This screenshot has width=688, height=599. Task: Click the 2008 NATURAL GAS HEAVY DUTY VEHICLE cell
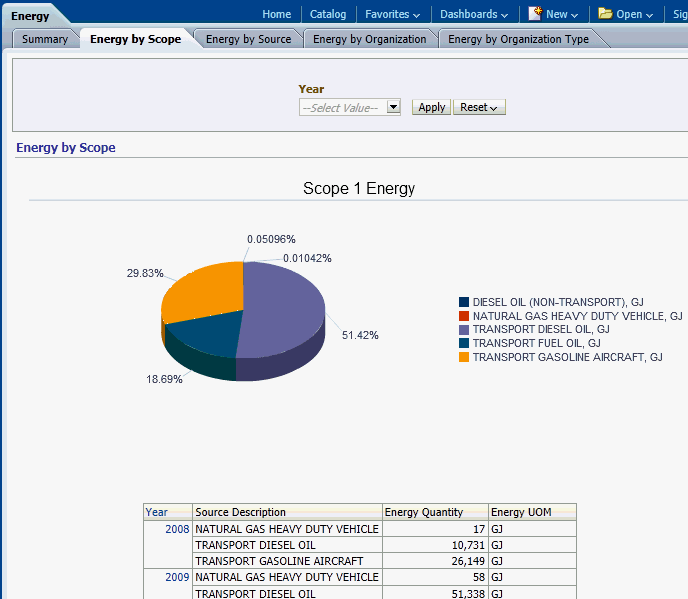click(x=287, y=529)
